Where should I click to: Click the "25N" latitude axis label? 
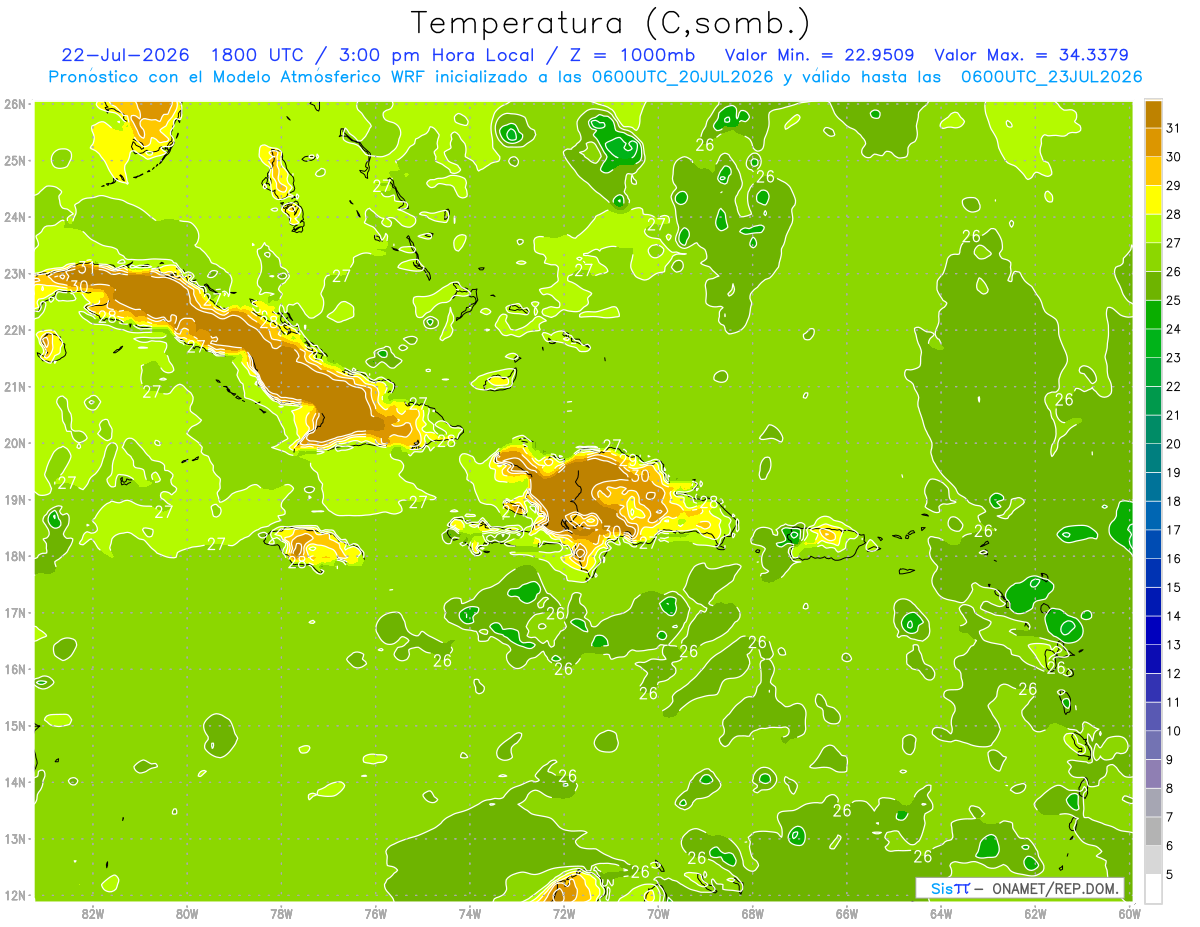click(x=15, y=160)
